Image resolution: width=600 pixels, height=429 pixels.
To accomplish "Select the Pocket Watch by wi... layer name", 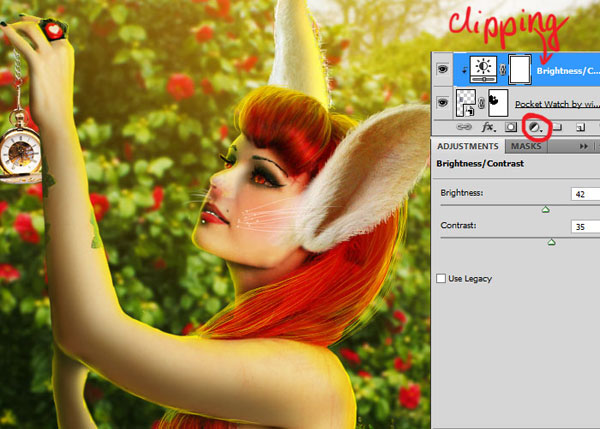I will (x=558, y=104).
